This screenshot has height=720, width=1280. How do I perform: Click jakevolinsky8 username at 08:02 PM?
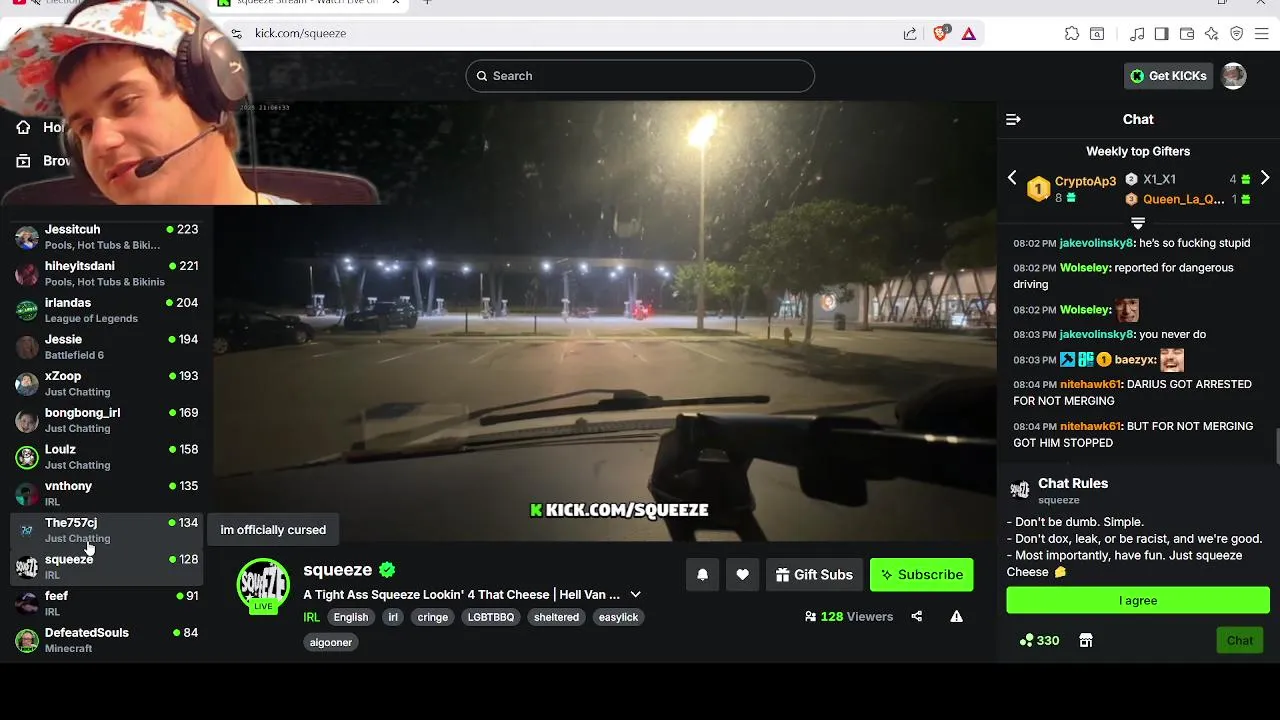pyautogui.click(x=1096, y=243)
